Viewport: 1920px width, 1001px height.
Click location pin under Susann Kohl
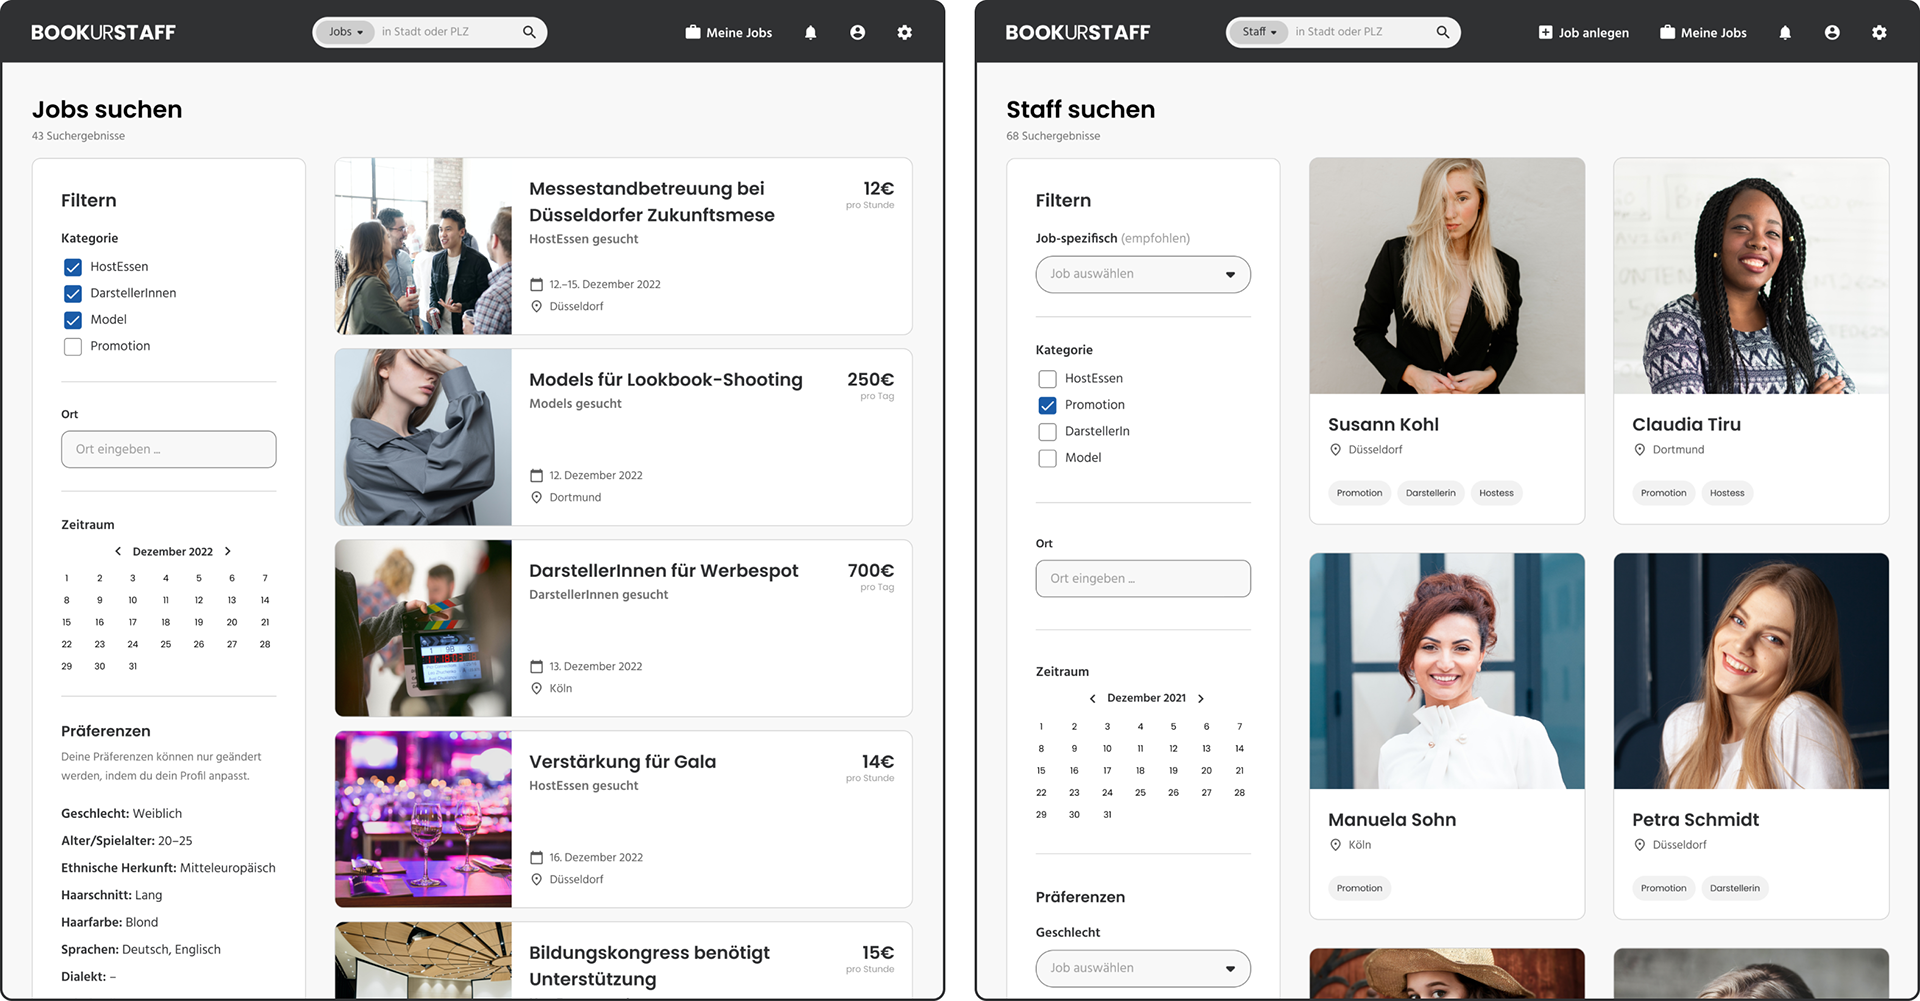(x=1335, y=450)
